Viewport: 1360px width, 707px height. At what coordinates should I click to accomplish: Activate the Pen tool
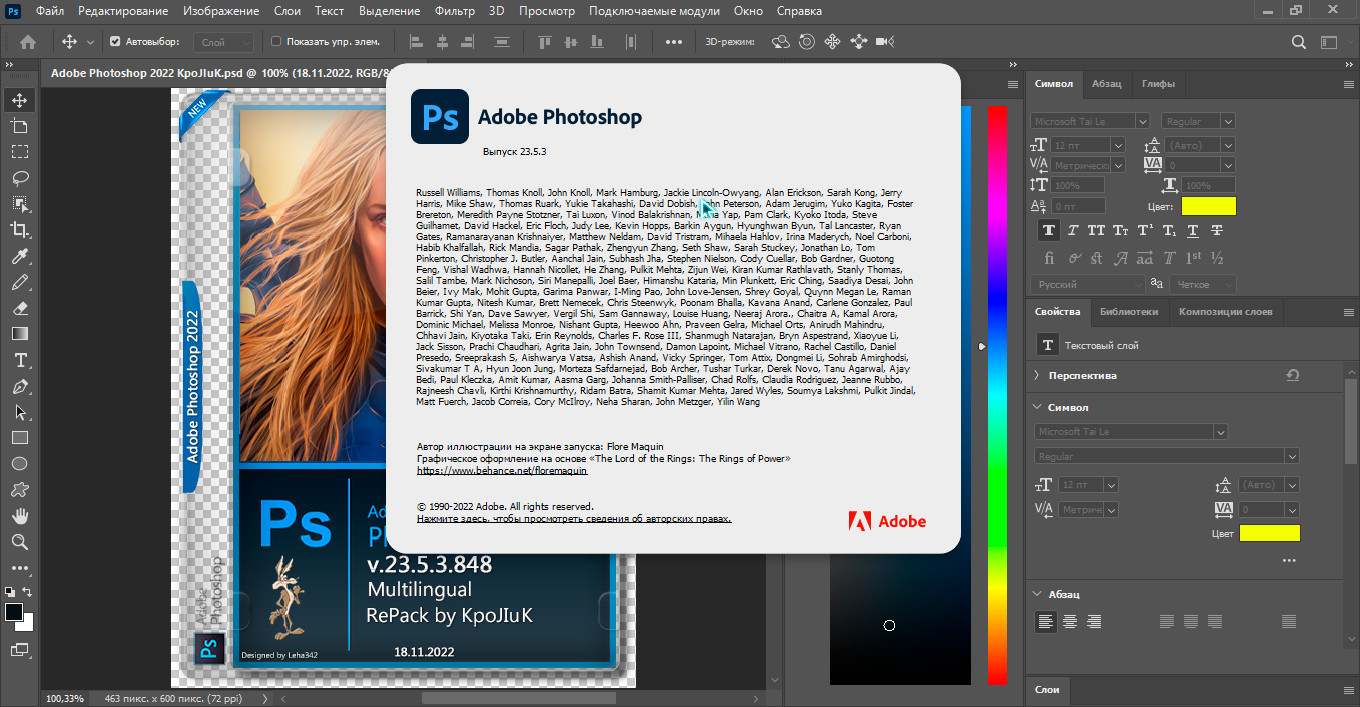click(19, 386)
